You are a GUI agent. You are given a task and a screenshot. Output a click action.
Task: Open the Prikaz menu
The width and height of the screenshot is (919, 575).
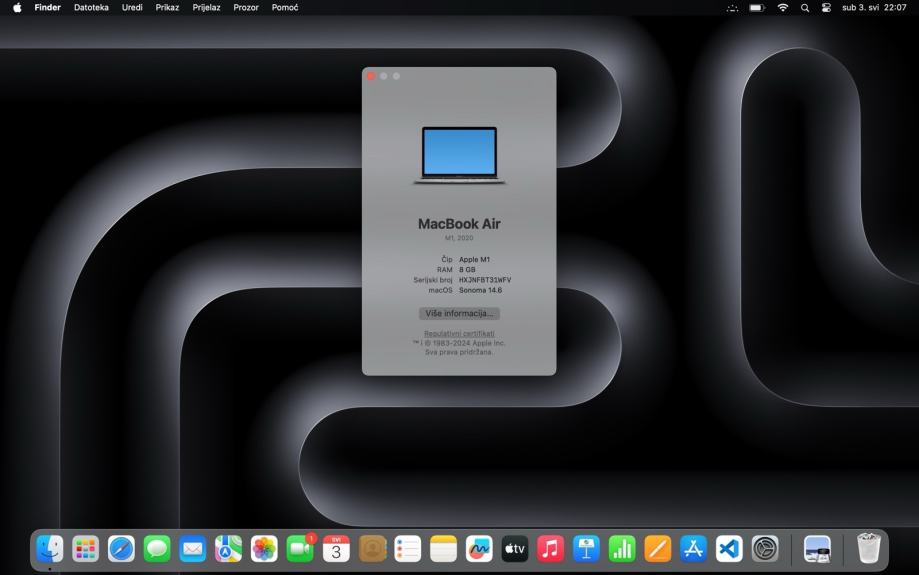point(167,8)
